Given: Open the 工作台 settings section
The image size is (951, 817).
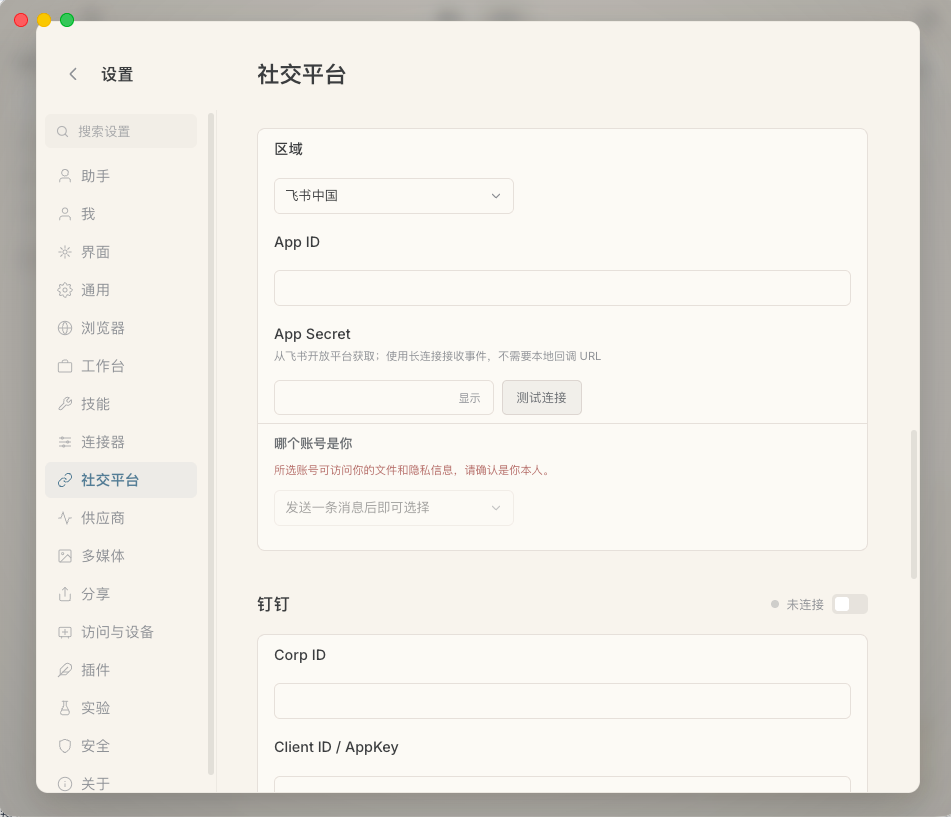Looking at the screenshot, I should [121, 366].
